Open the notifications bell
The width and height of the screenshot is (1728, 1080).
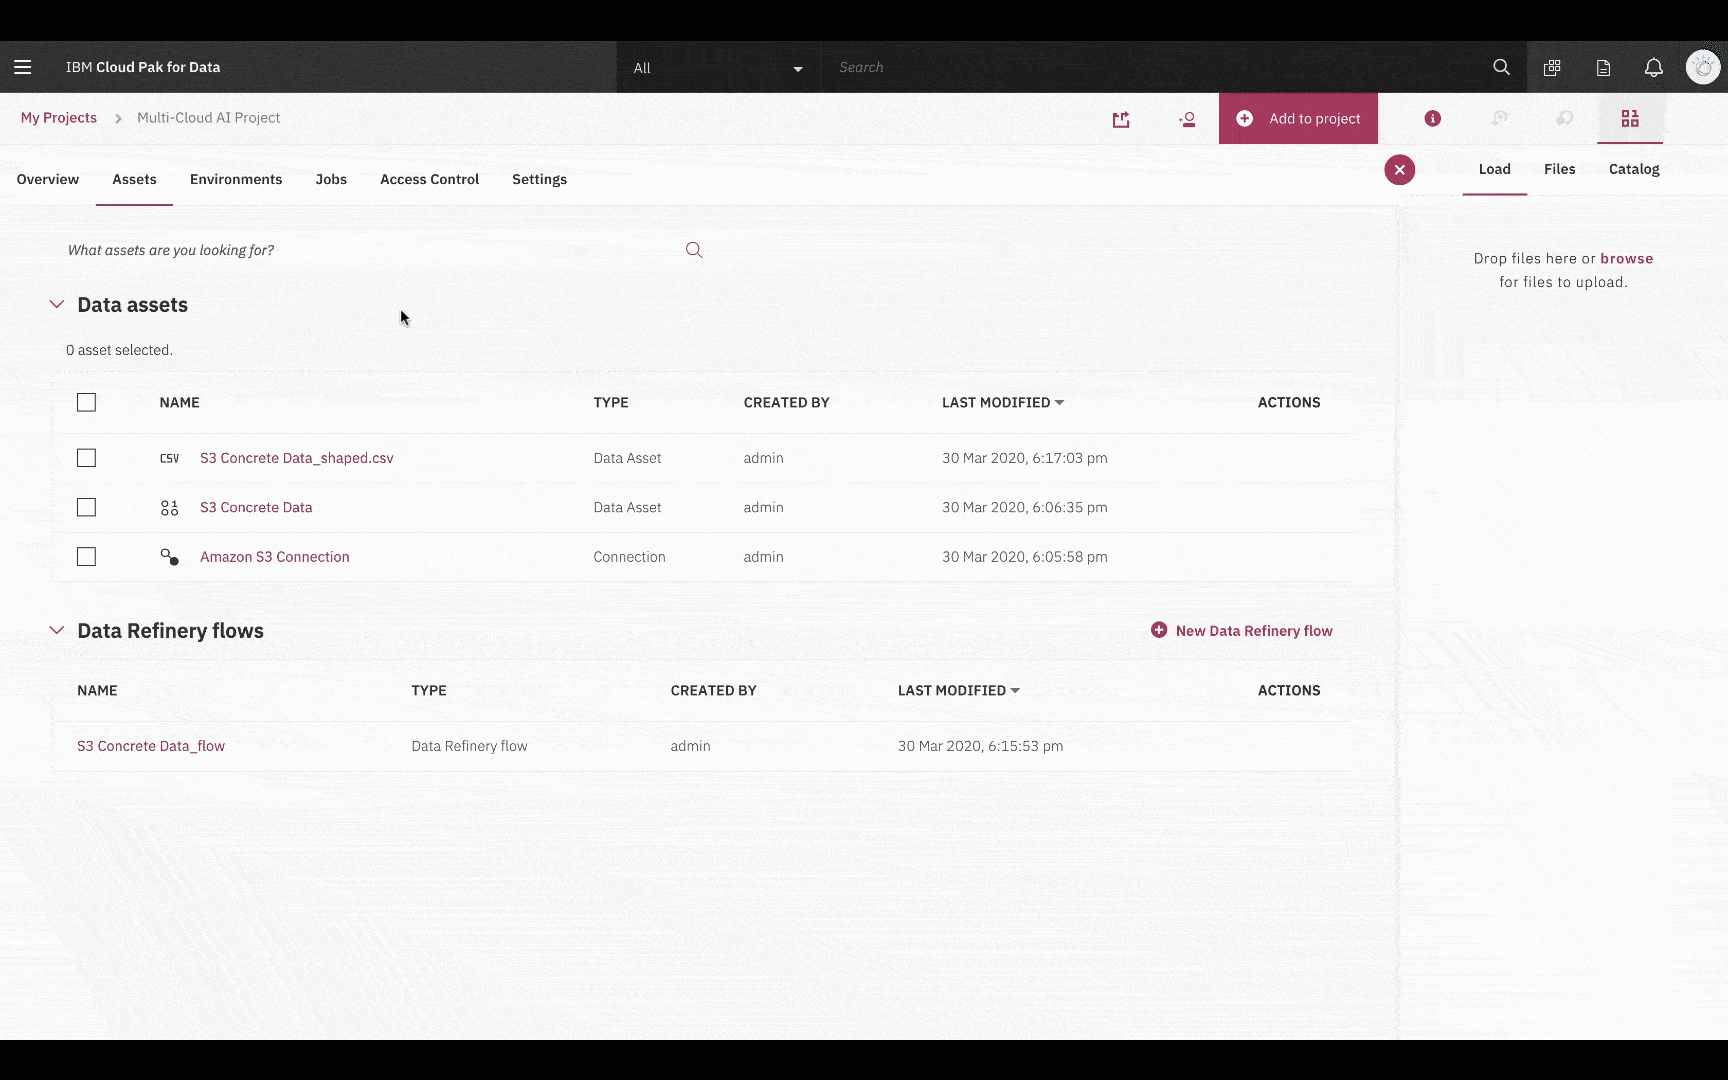pyautogui.click(x=1654, y=67)
